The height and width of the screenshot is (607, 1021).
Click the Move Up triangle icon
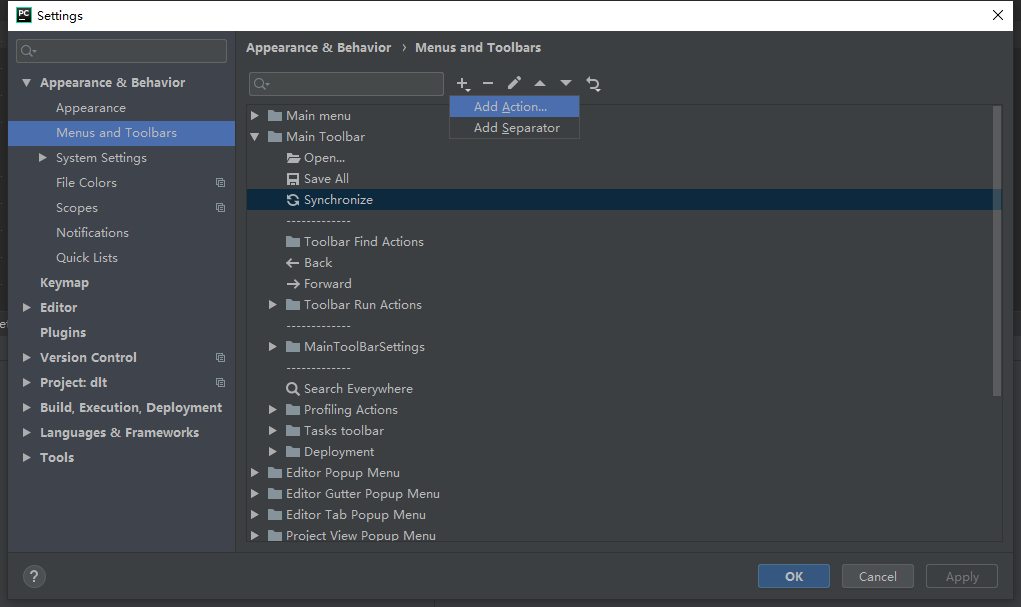[540, 83]
